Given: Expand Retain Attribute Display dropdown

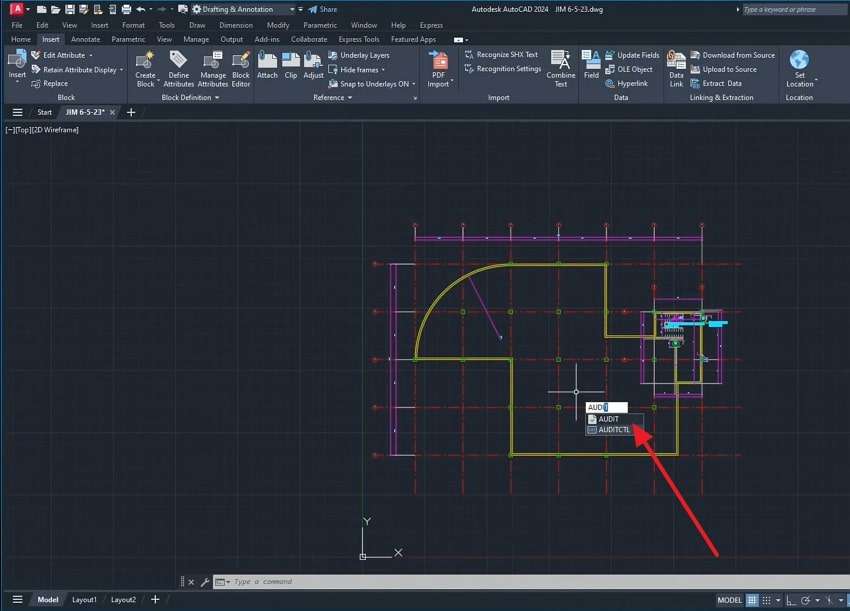Looking at the screenshot, I should (121, 70).
